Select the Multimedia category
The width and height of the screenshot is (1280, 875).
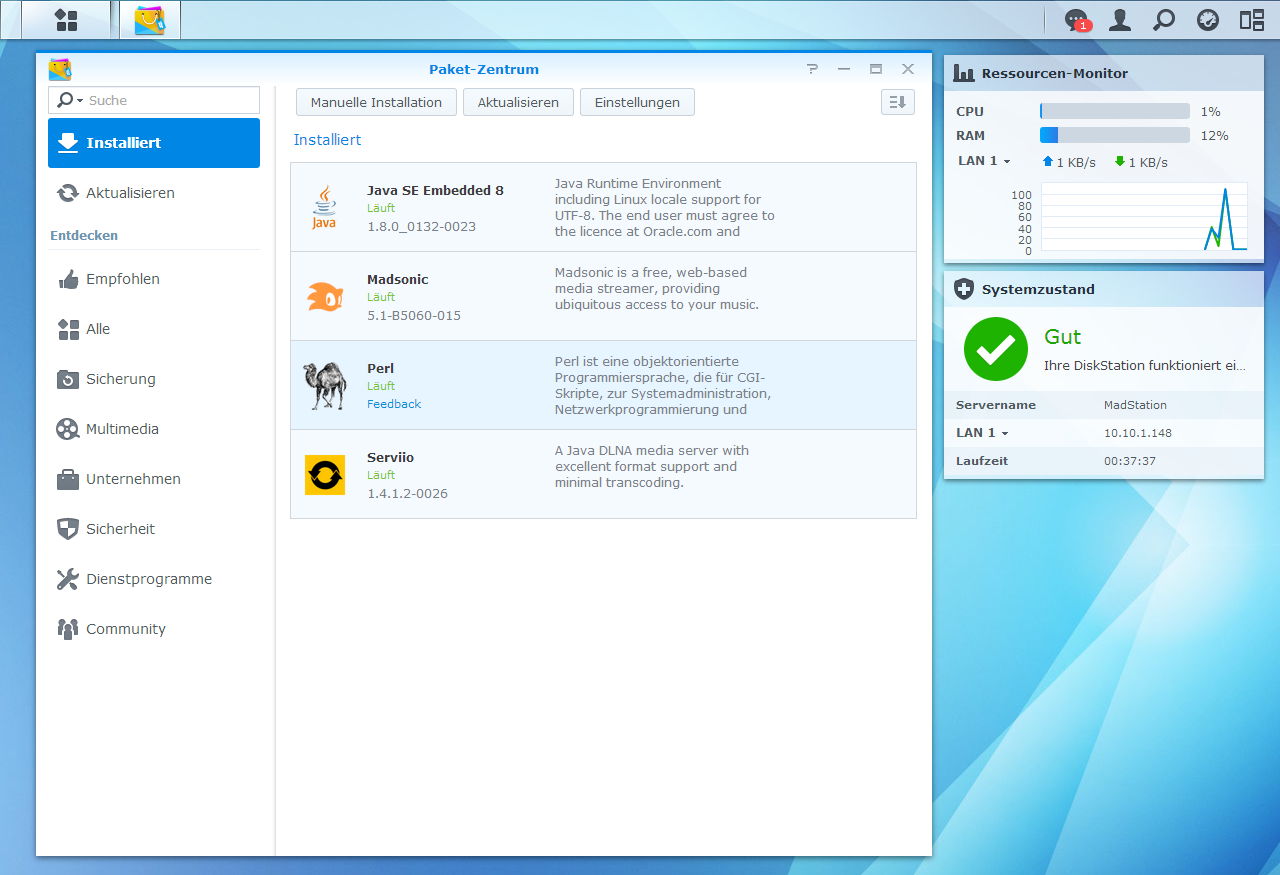[122, 429]
